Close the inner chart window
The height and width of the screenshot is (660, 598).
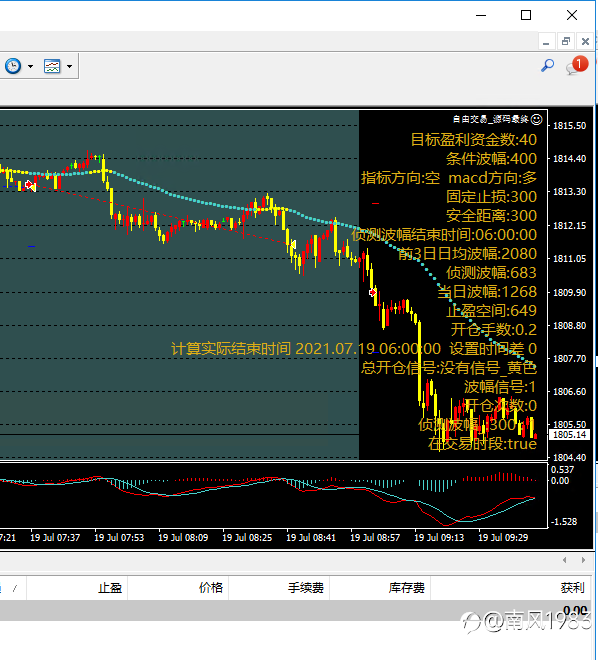click(x=585, y=41)
